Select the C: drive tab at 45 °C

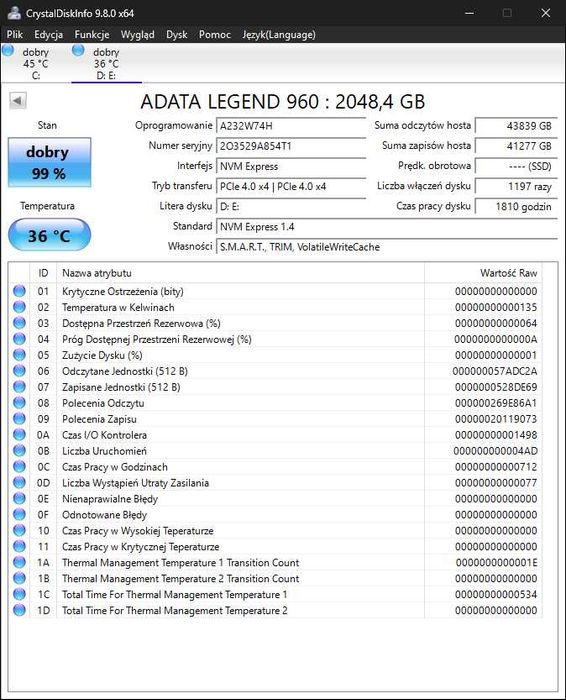click(36, 63)
